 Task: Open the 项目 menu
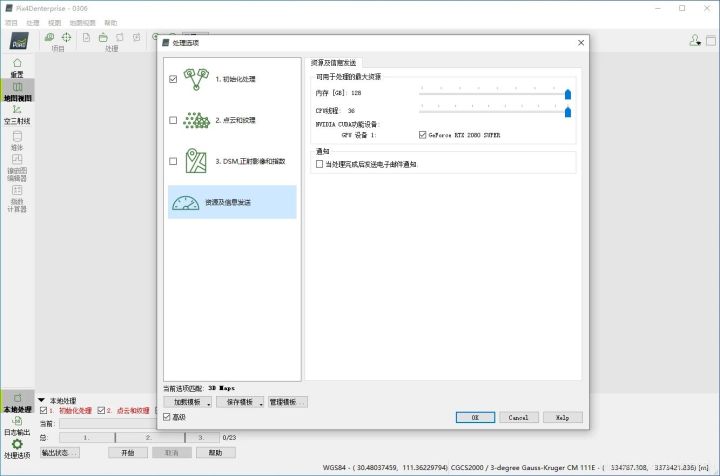11,22
